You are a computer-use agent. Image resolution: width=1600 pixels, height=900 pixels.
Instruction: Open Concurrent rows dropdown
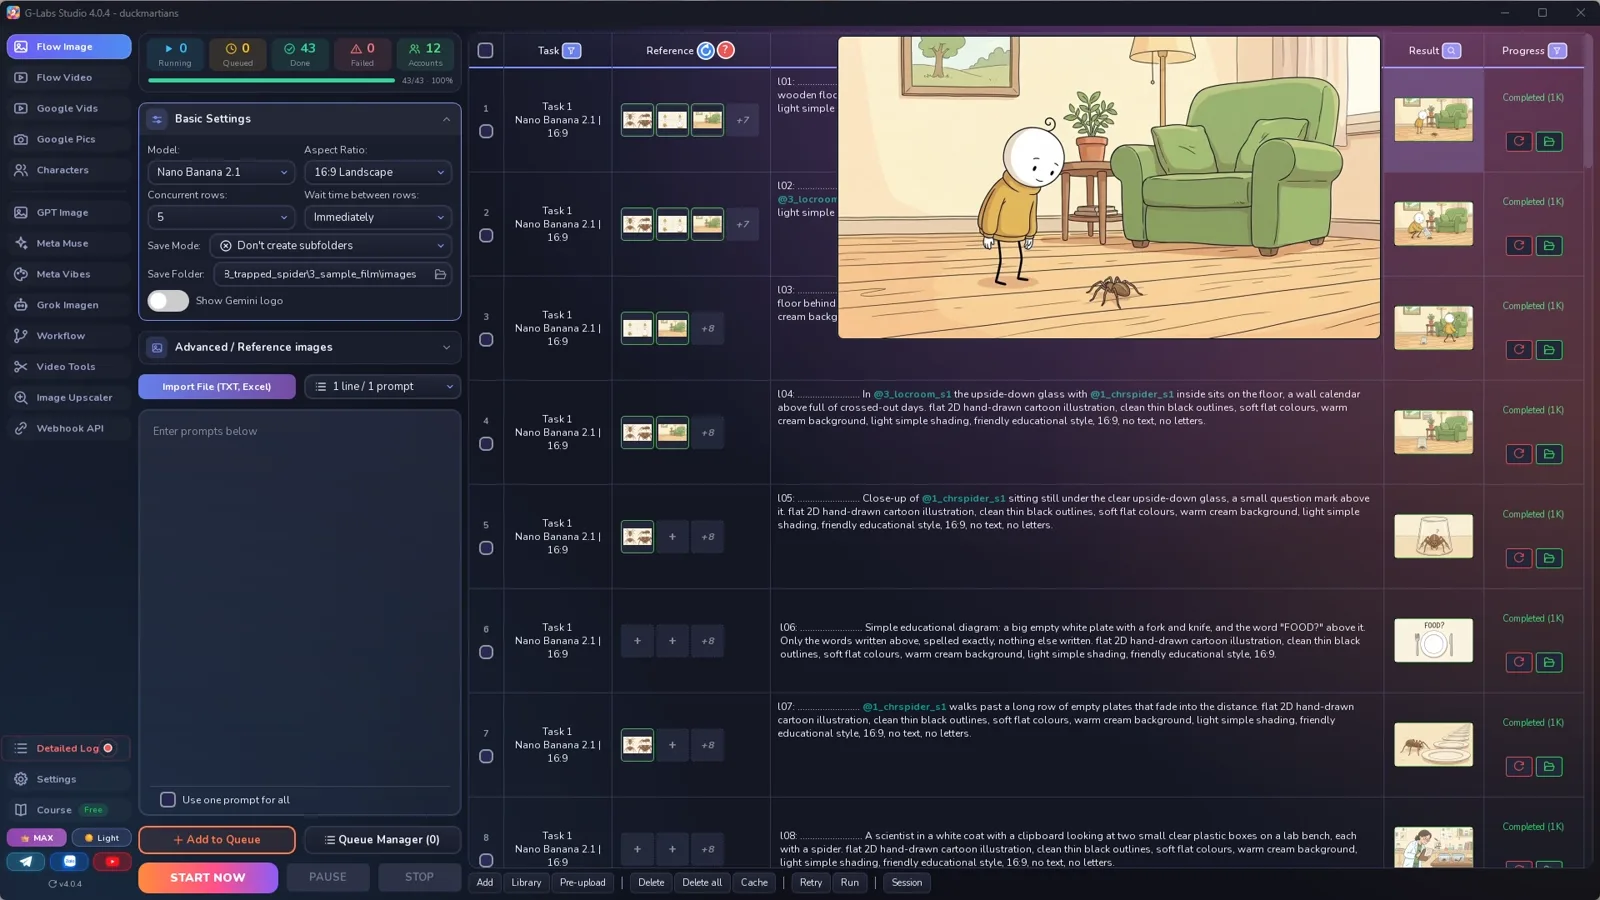(x=221, y=217)
